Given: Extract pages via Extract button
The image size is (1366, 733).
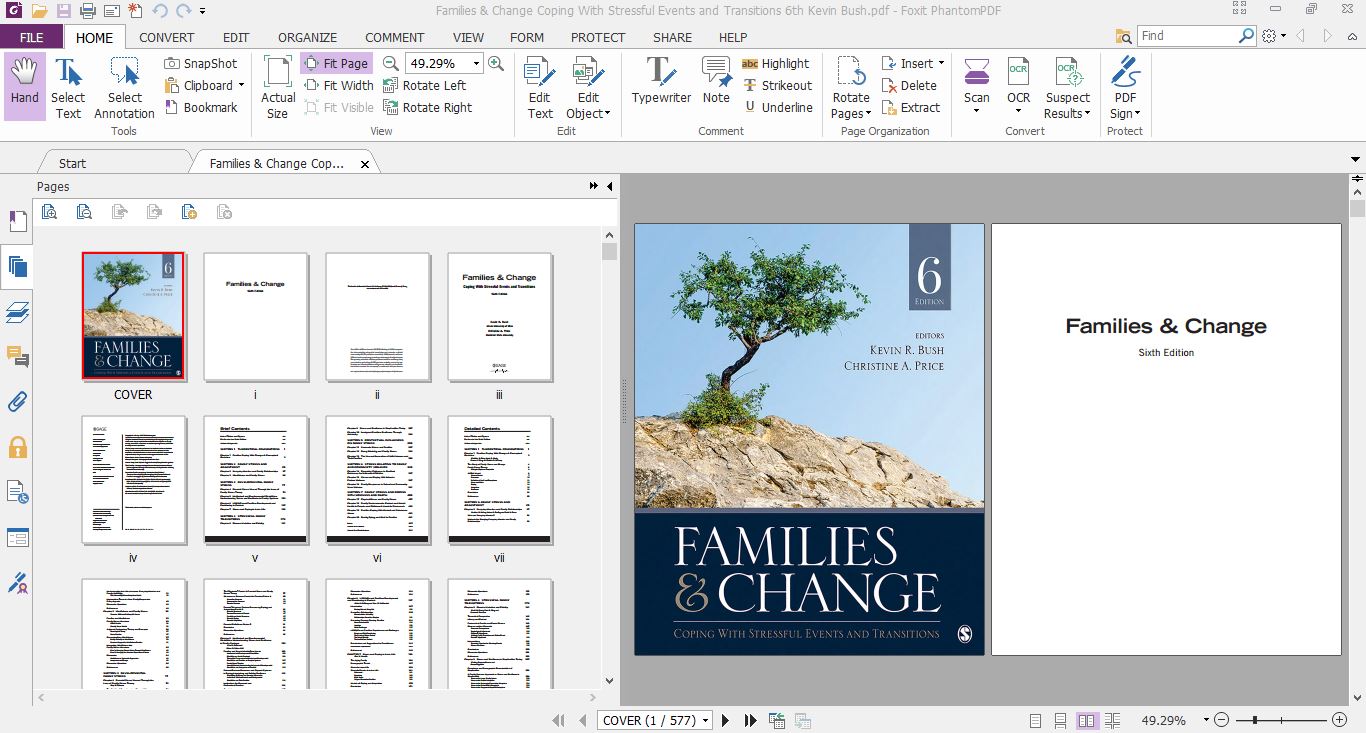Looking at the screenshot, I should (x=911, y=107).
